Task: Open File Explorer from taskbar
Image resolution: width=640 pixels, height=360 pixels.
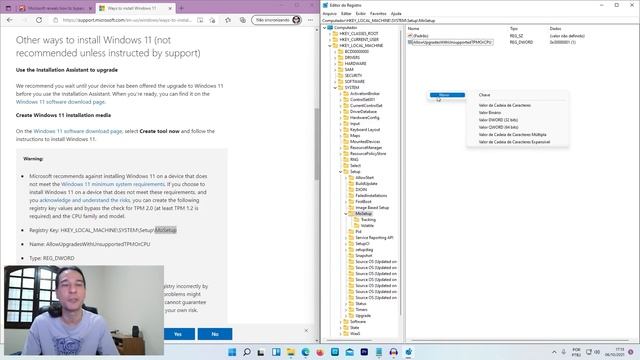Action: pyautogui.click(x=291, y=352)
